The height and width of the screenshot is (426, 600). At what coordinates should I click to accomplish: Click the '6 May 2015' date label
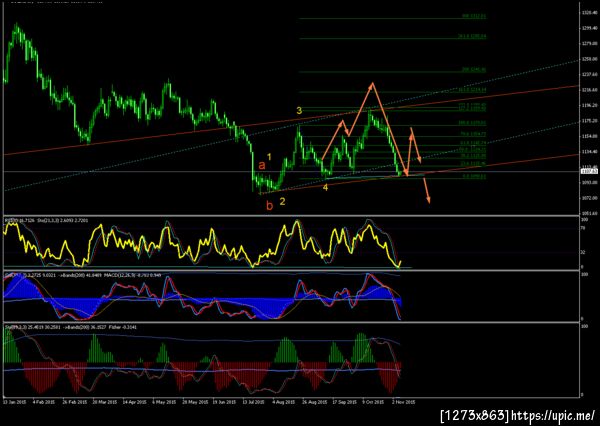tap(164, 402)
